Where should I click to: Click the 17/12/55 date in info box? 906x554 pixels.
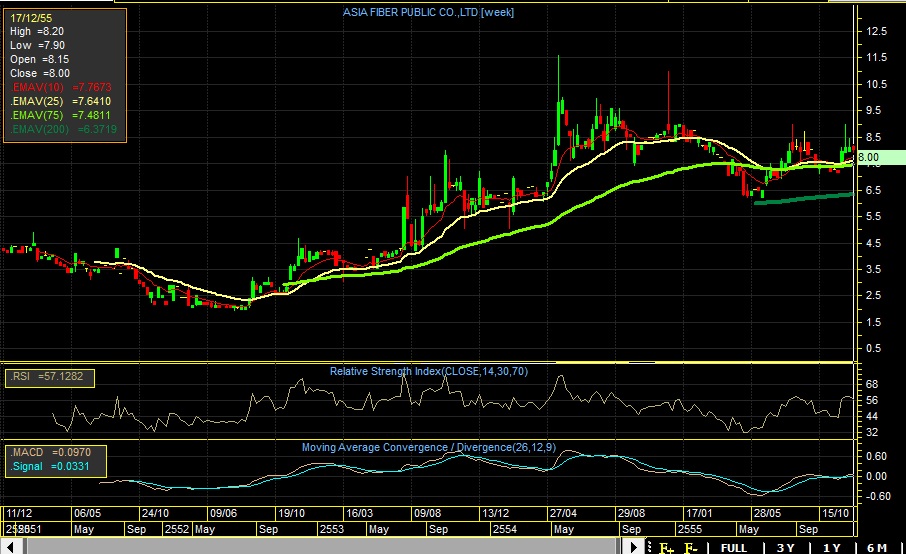(x=31, y=18)
